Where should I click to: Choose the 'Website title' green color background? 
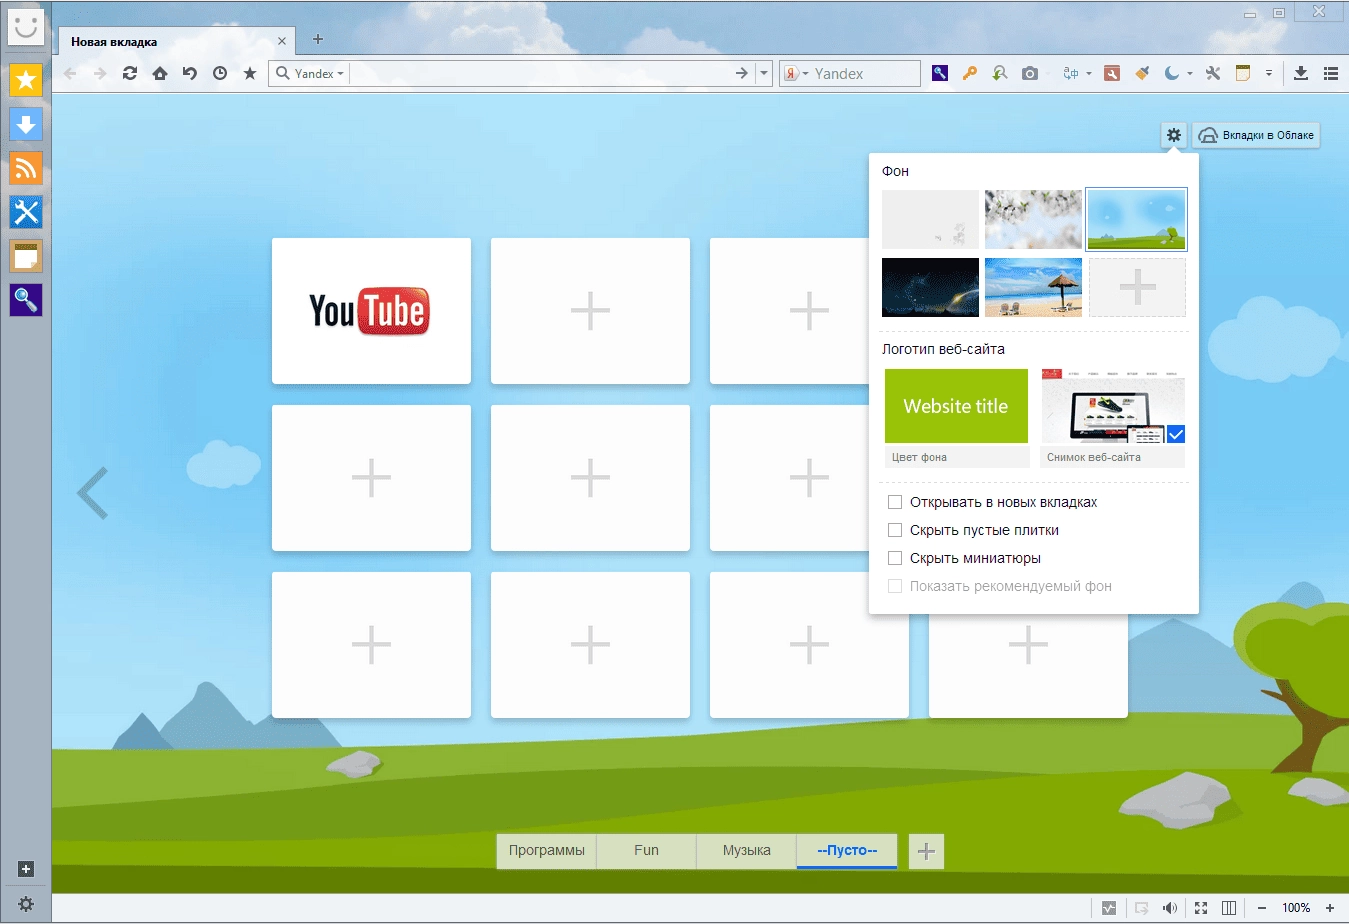[x=956, y=406]
